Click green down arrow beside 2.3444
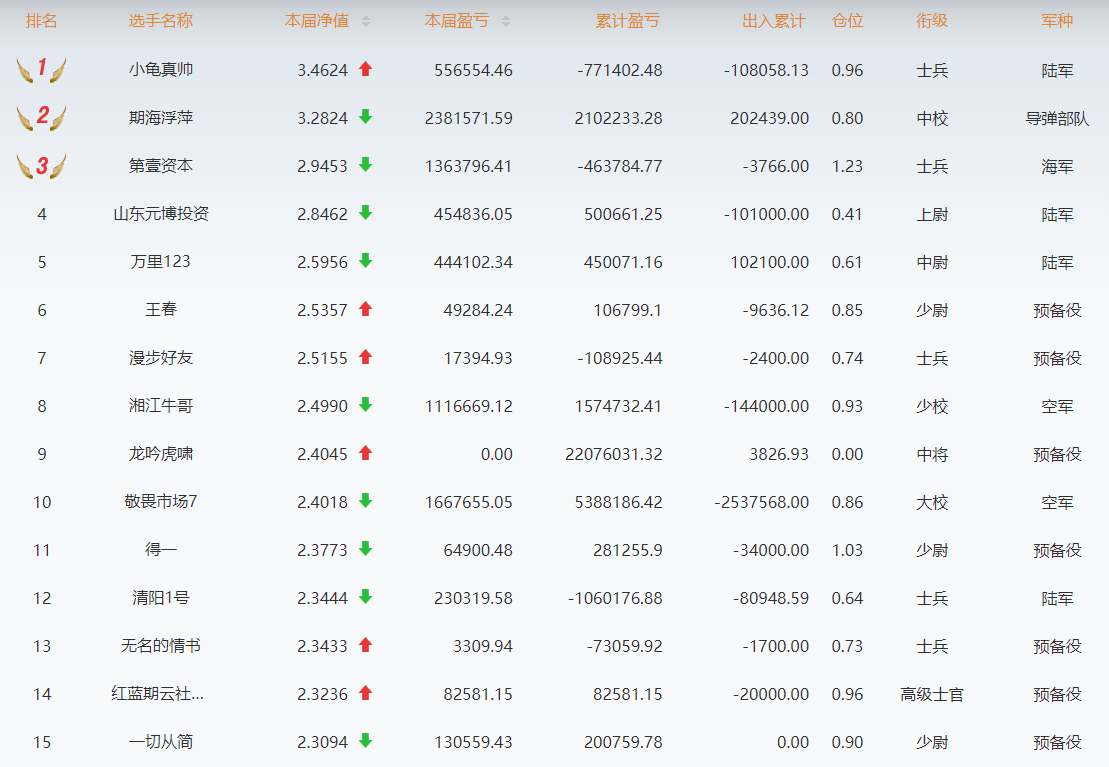The width and height of the screenshot is (1109, 767). pyautogui.click(x=366, y=596)
